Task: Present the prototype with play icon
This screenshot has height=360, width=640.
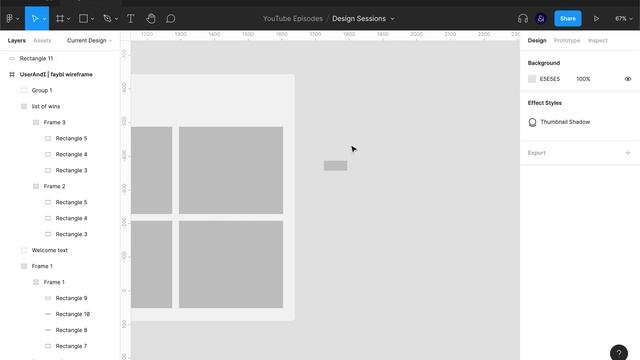Action: click(x=596, y=18)
